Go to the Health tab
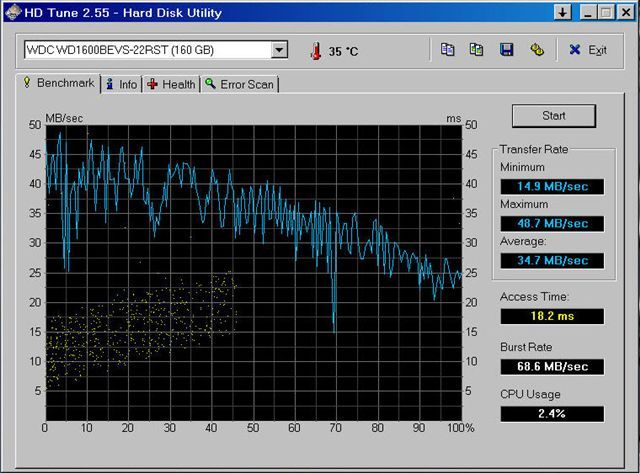The image size is (640, 473). 172,85
